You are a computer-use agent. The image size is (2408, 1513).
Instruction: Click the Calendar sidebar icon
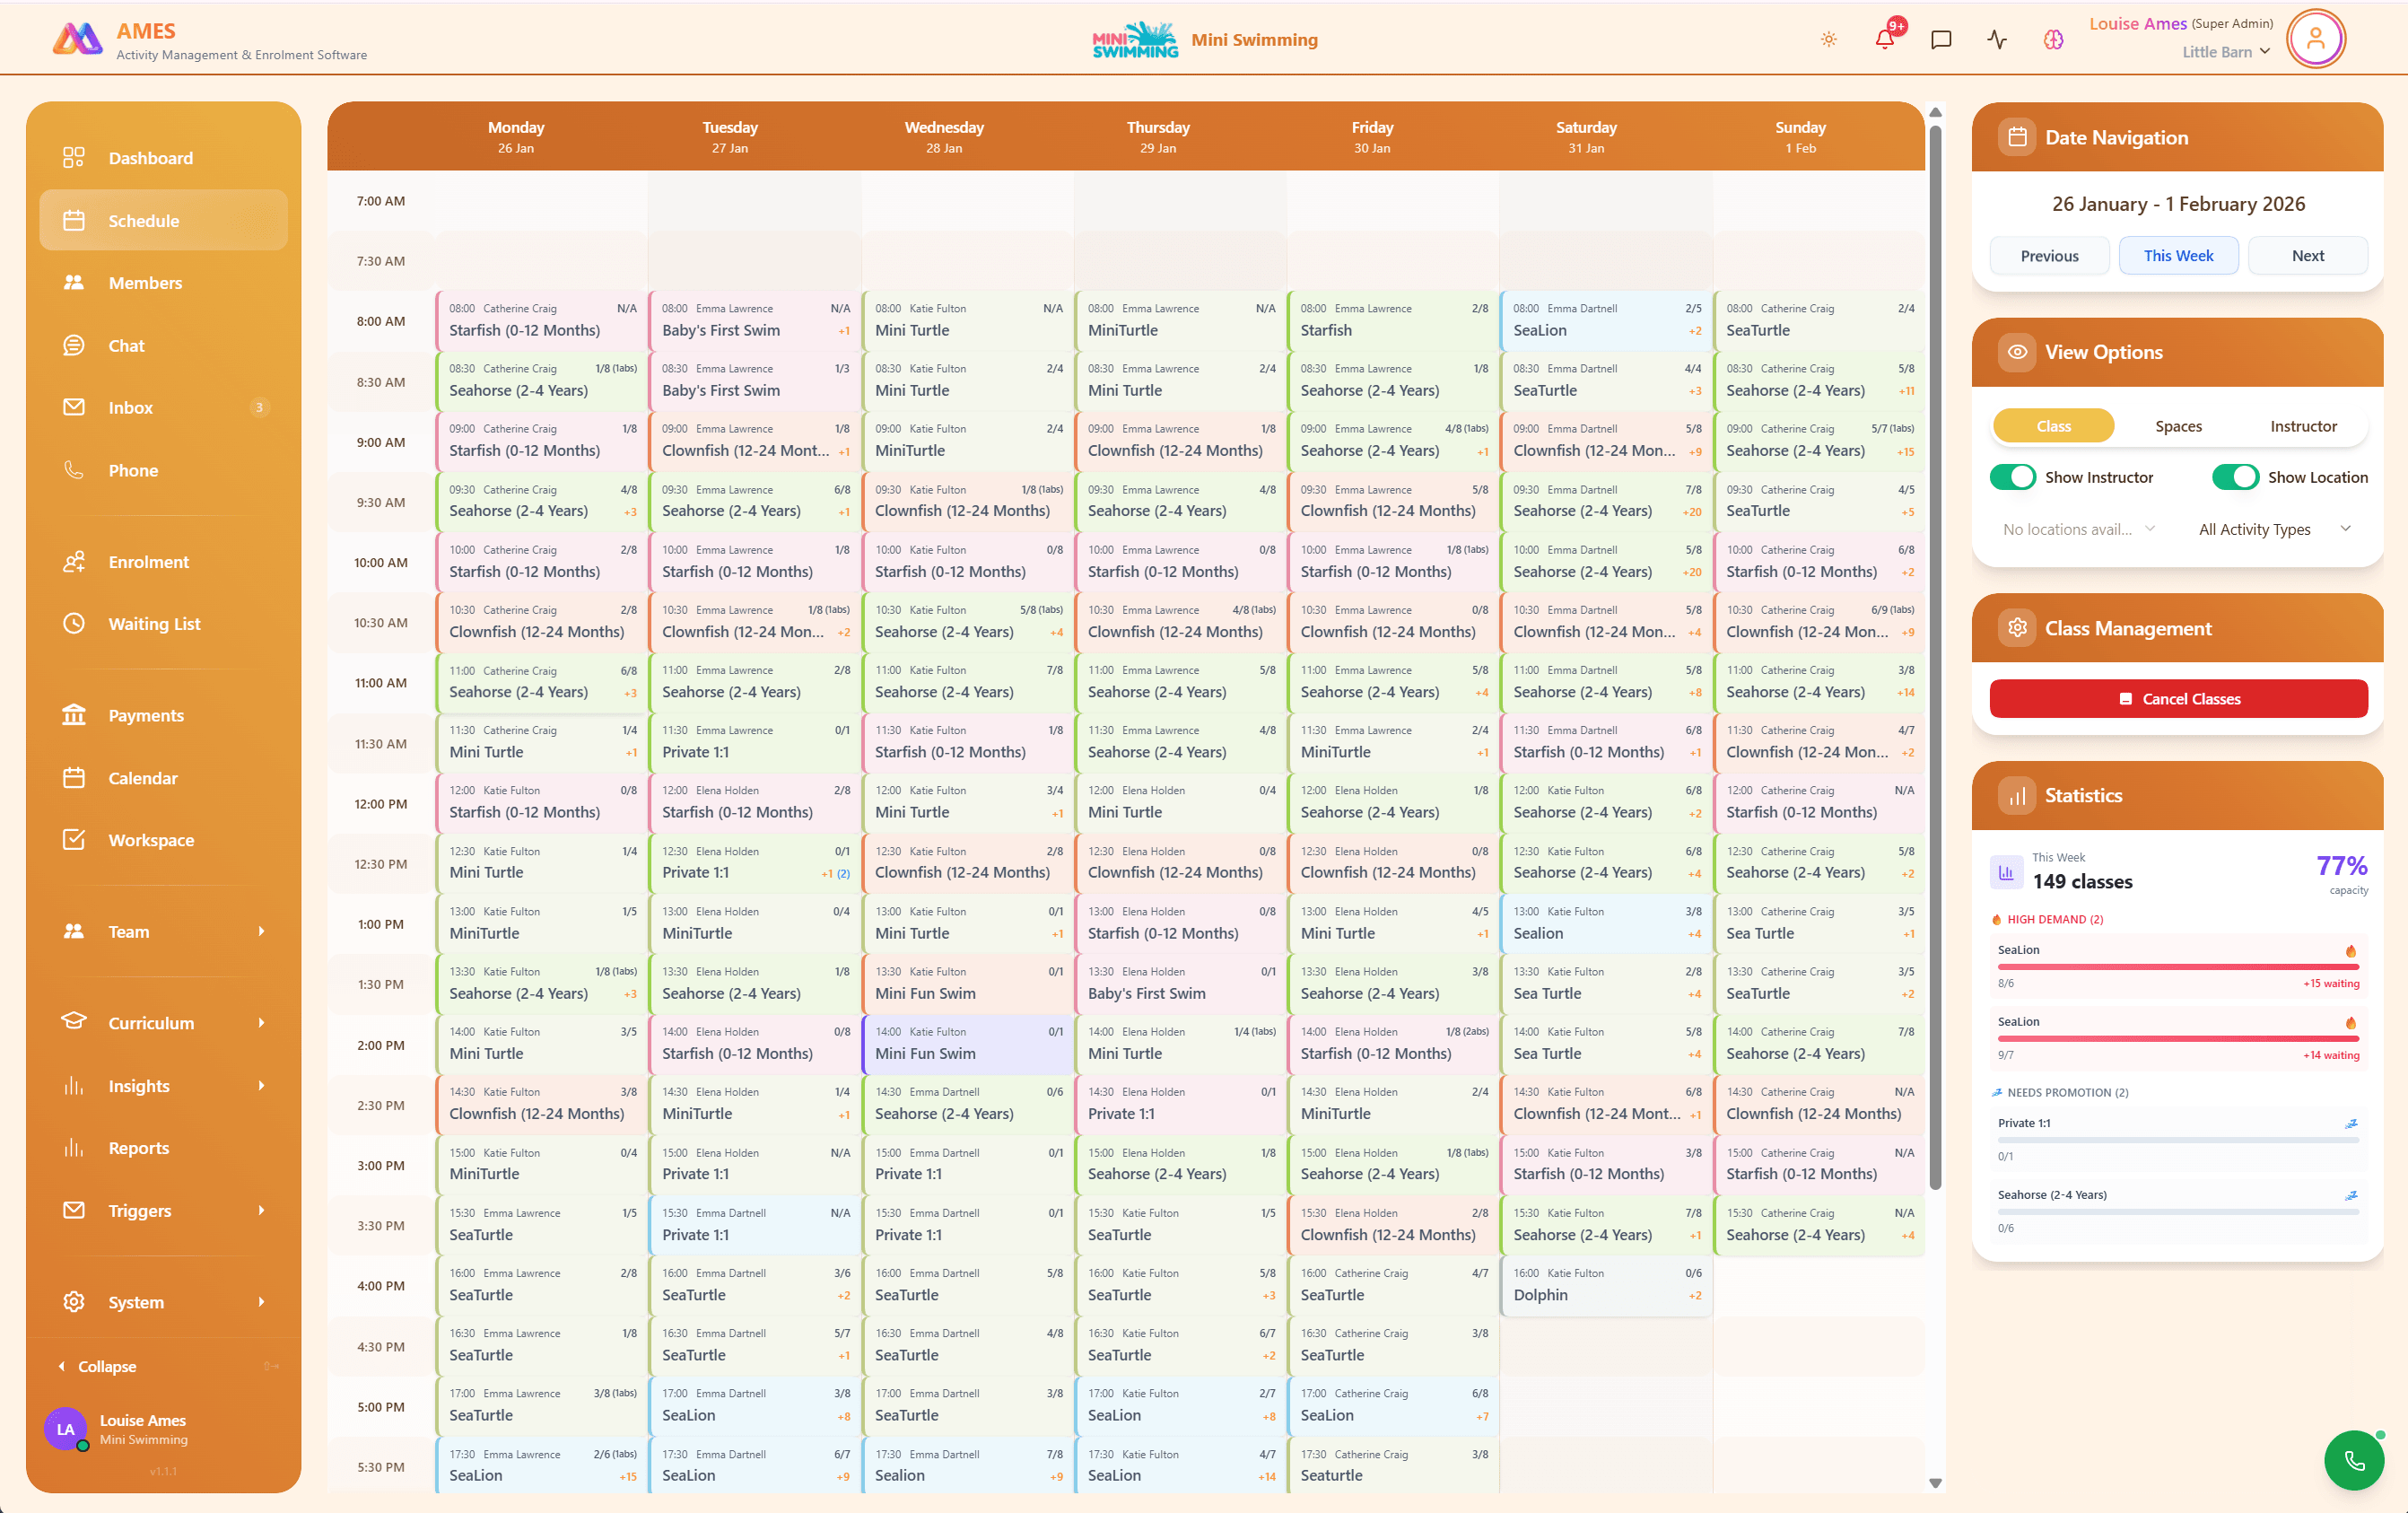click(73, 778)
